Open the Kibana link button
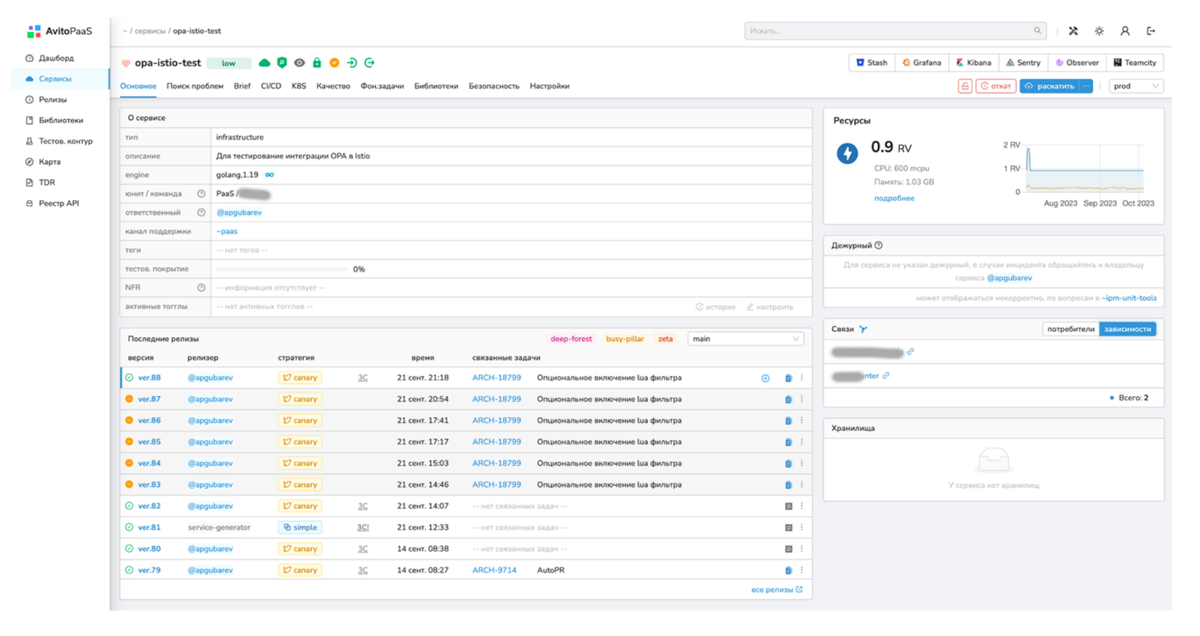Image resolution: width=1200 pixels, height=636 pixels. coord(974,62)
